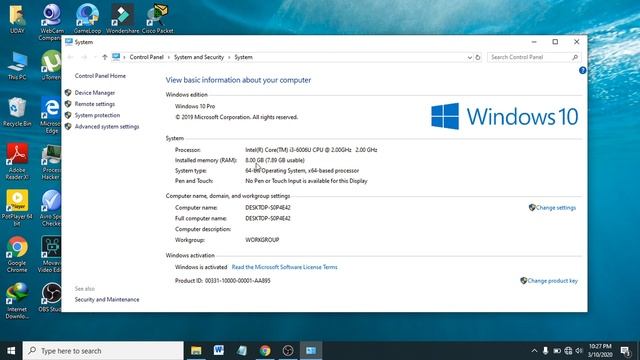
Task: Select the UDAY folder on desktop
Action: coord(17,19)
